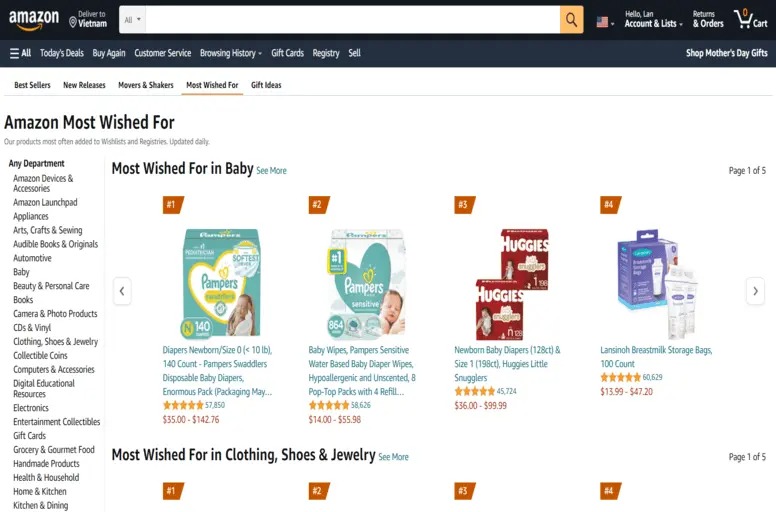The image size is (776, 512).
Task: Select Electronics department in sidebar
Action: click(31, 408)
